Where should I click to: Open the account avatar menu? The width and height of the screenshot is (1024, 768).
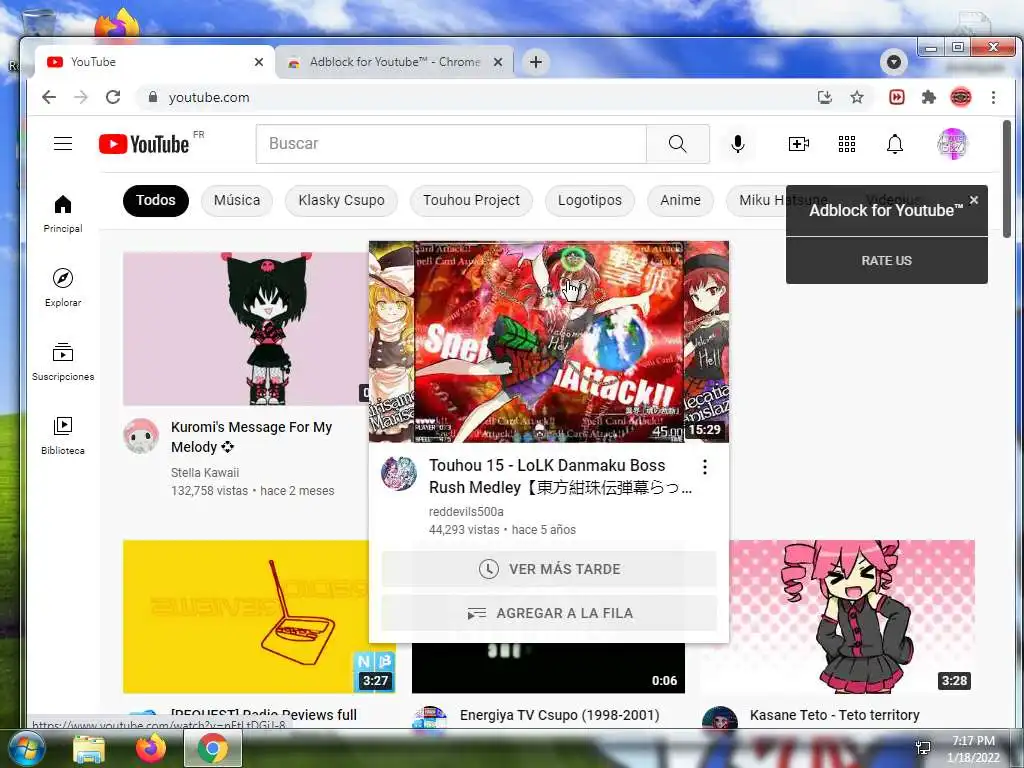pos(953,144)
